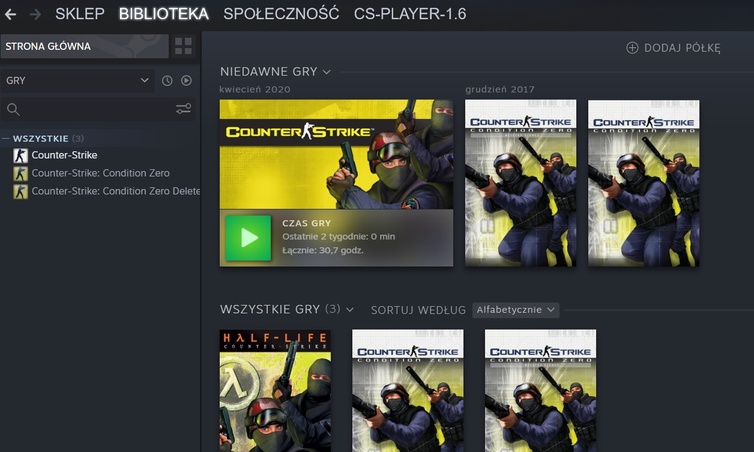Open first Condition Zero cover under grudzień 2017
This screenshot has height=452, width=754.
pyautogui.click(x=520, y=183)
